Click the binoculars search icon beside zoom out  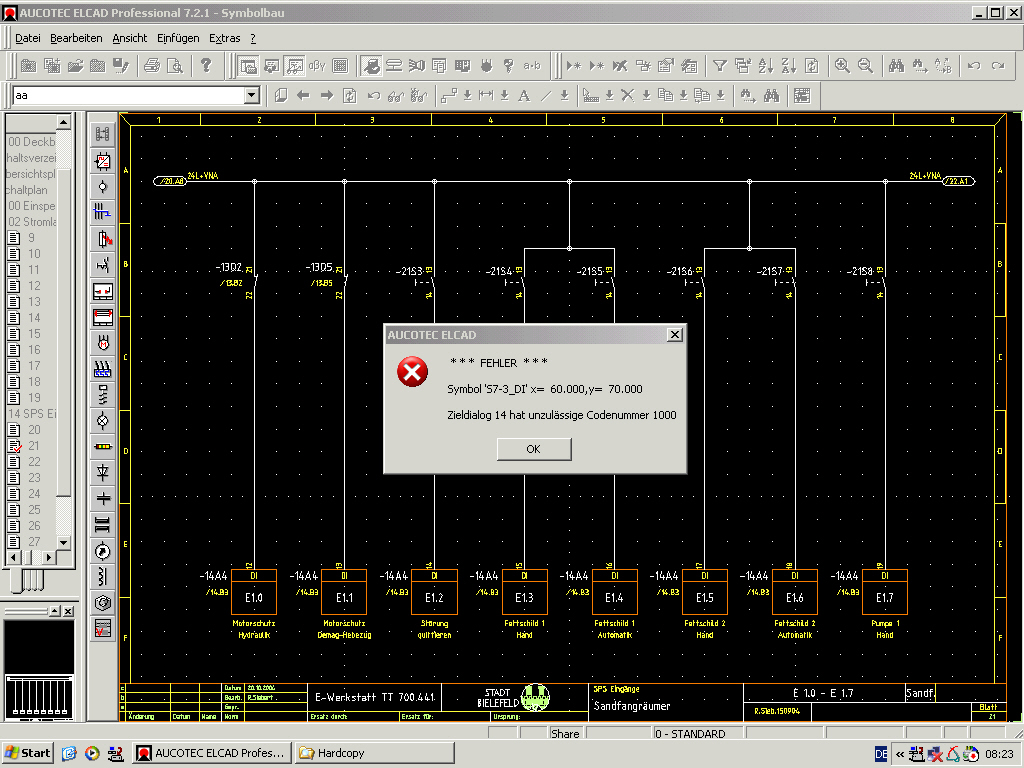click(x=897, y=65)
